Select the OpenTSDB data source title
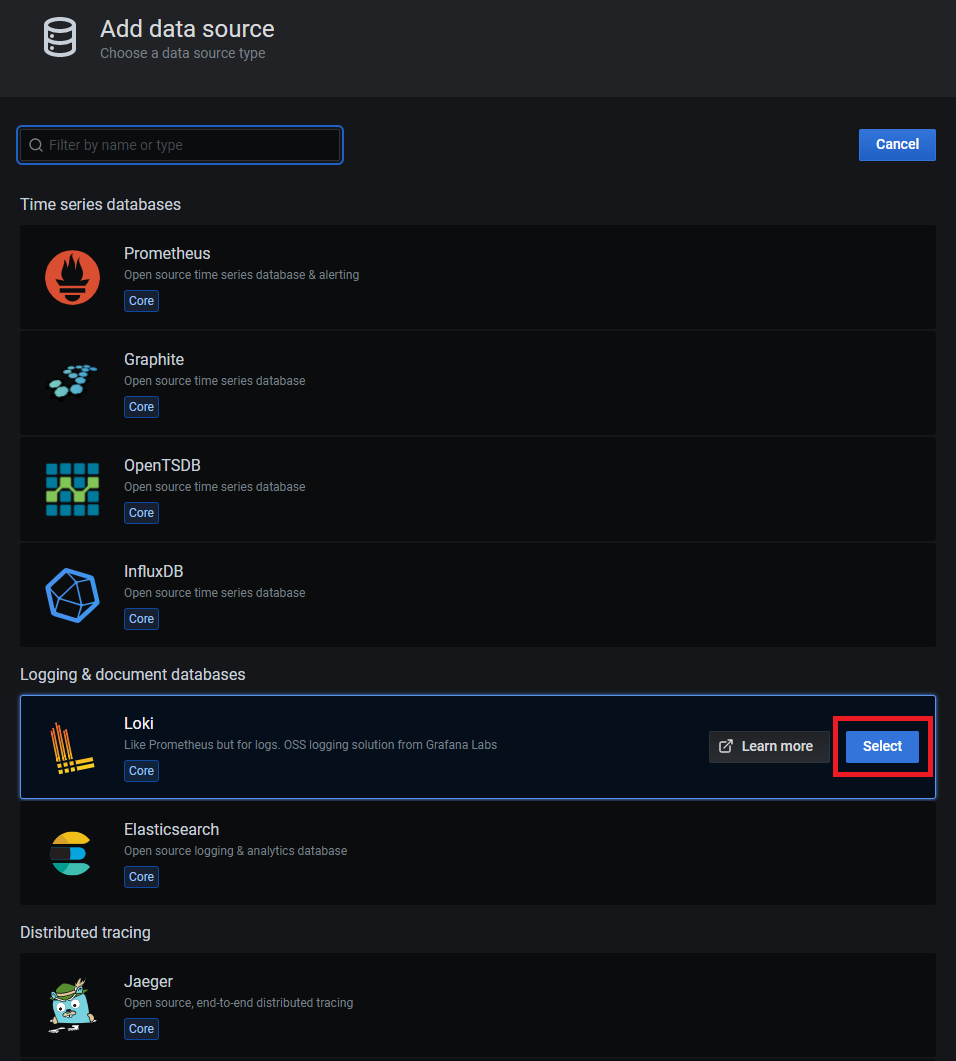 coord(162,466)
